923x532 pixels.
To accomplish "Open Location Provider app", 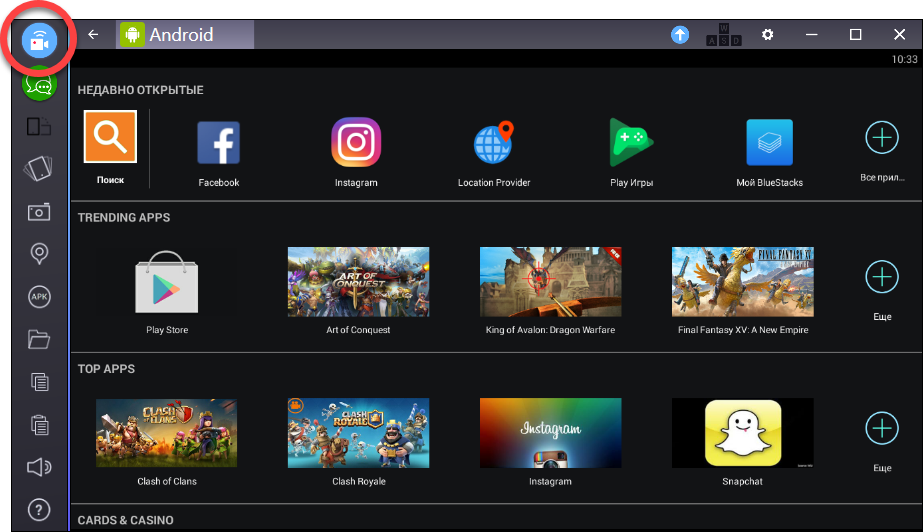I will 494,142.
